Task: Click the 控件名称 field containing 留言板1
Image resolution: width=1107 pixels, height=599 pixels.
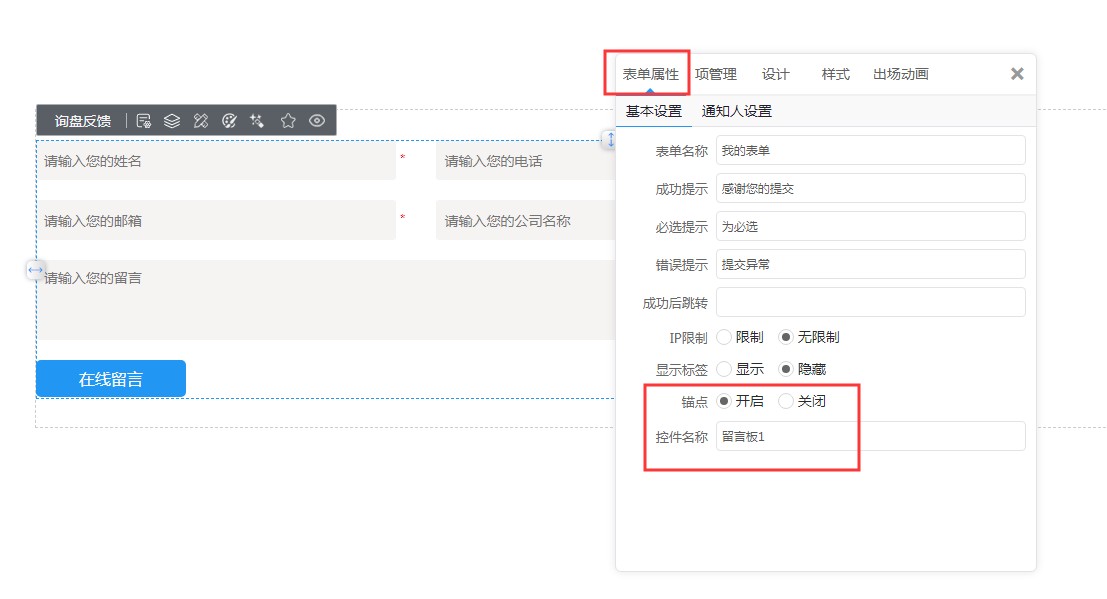Action: [x=870, y=436]
